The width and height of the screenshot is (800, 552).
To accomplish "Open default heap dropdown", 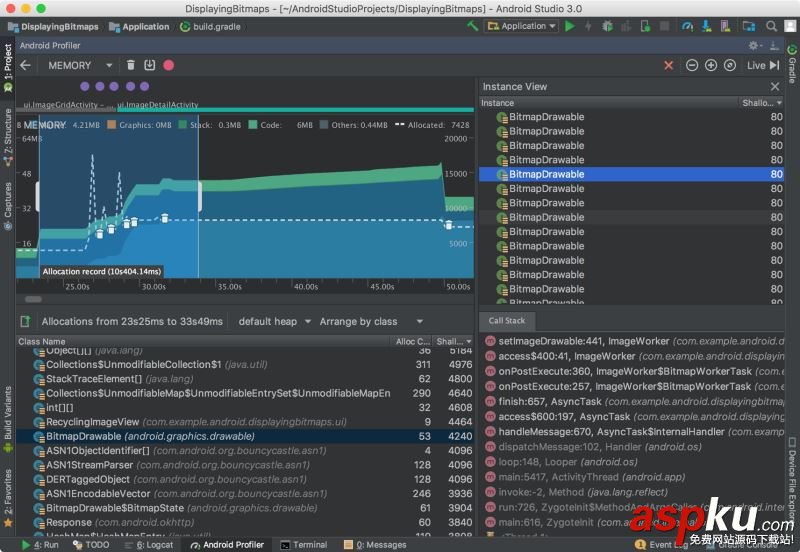I will 274,321.
